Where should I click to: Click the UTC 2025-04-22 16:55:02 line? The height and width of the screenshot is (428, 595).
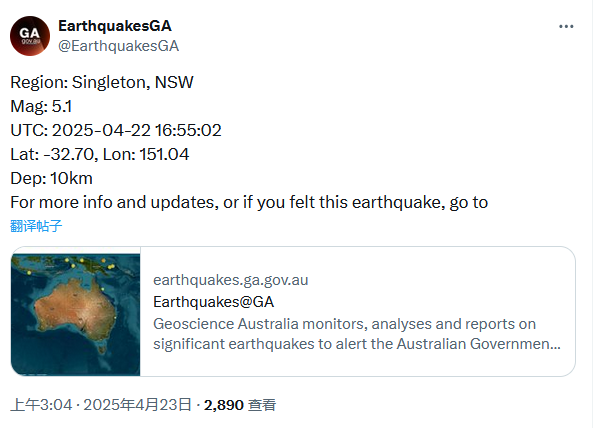click(x=116, y=131)
